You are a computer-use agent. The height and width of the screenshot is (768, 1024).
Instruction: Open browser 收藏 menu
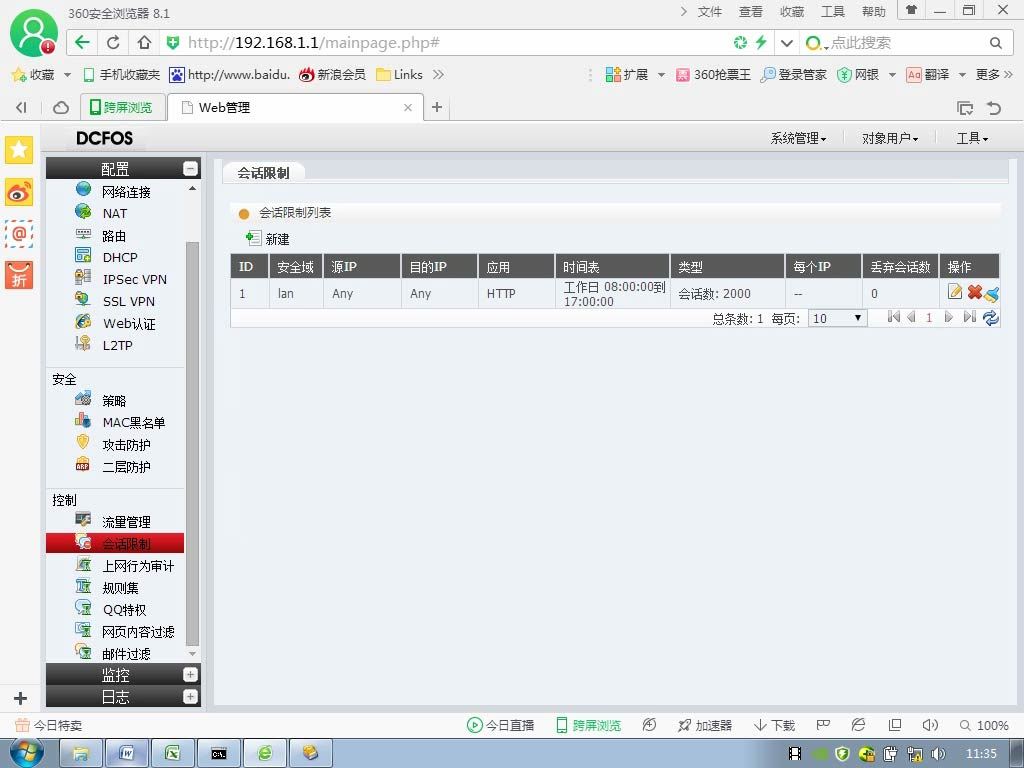(792, 11)
